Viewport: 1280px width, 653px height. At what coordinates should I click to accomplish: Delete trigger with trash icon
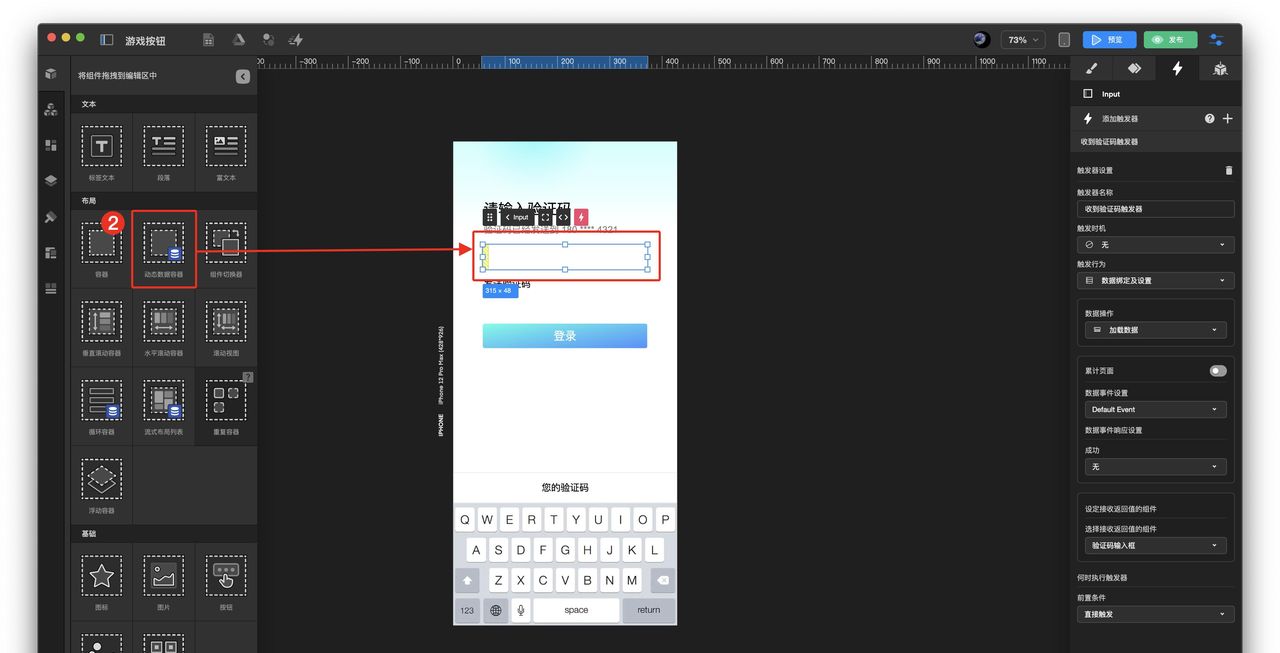[x=1229, y=170]
